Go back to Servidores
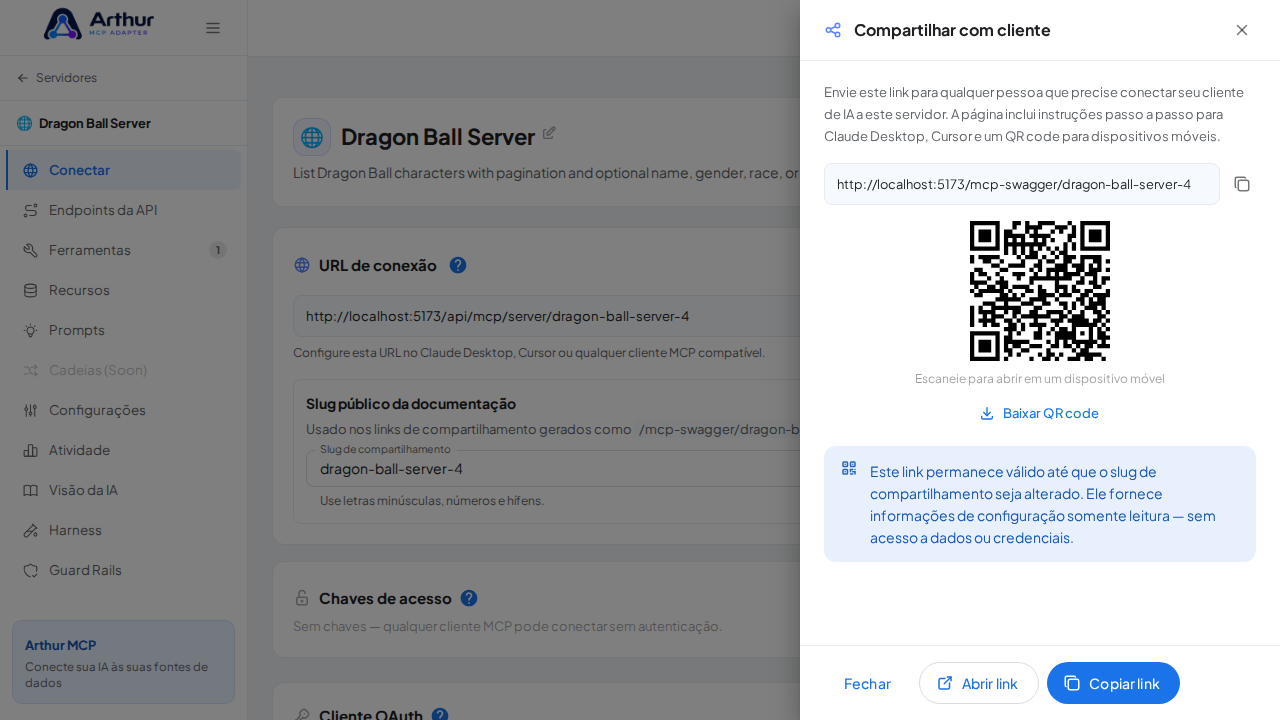Screen dimensions: 1280x720 57,78
